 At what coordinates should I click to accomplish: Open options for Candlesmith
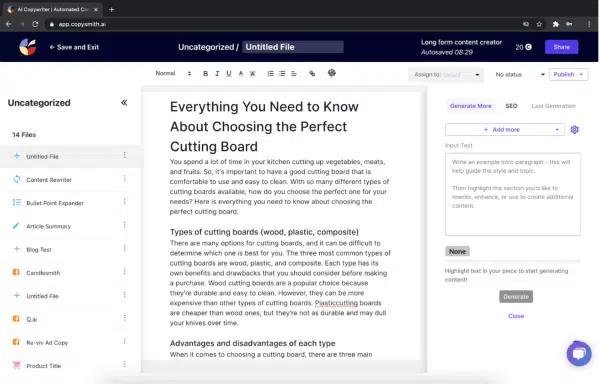click(x=125, y=272)
